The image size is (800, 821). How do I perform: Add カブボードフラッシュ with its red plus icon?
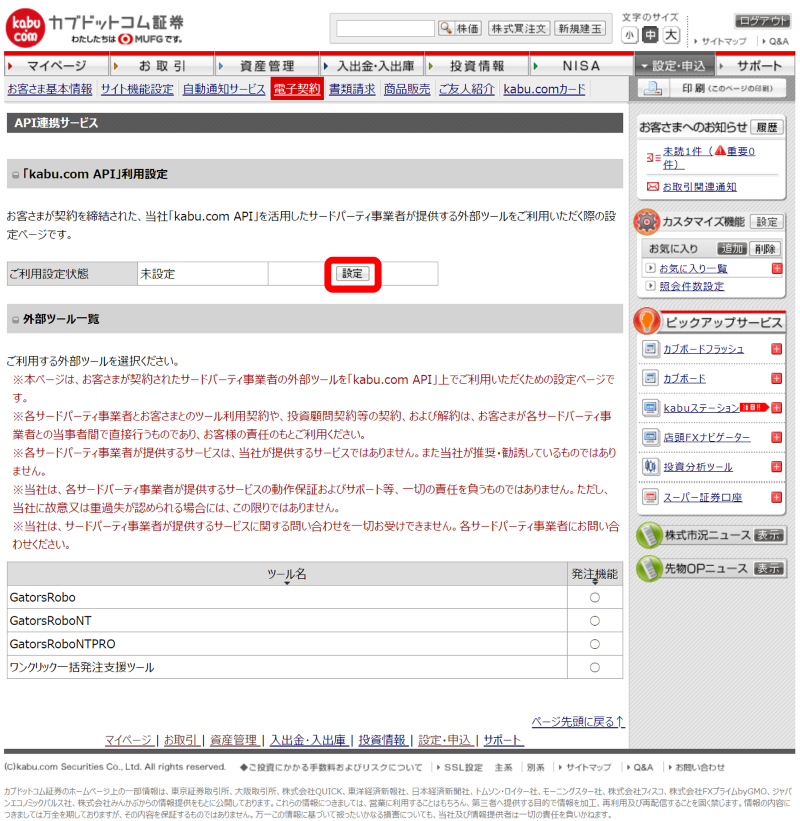pyautogui.click(x=777, y=349)
